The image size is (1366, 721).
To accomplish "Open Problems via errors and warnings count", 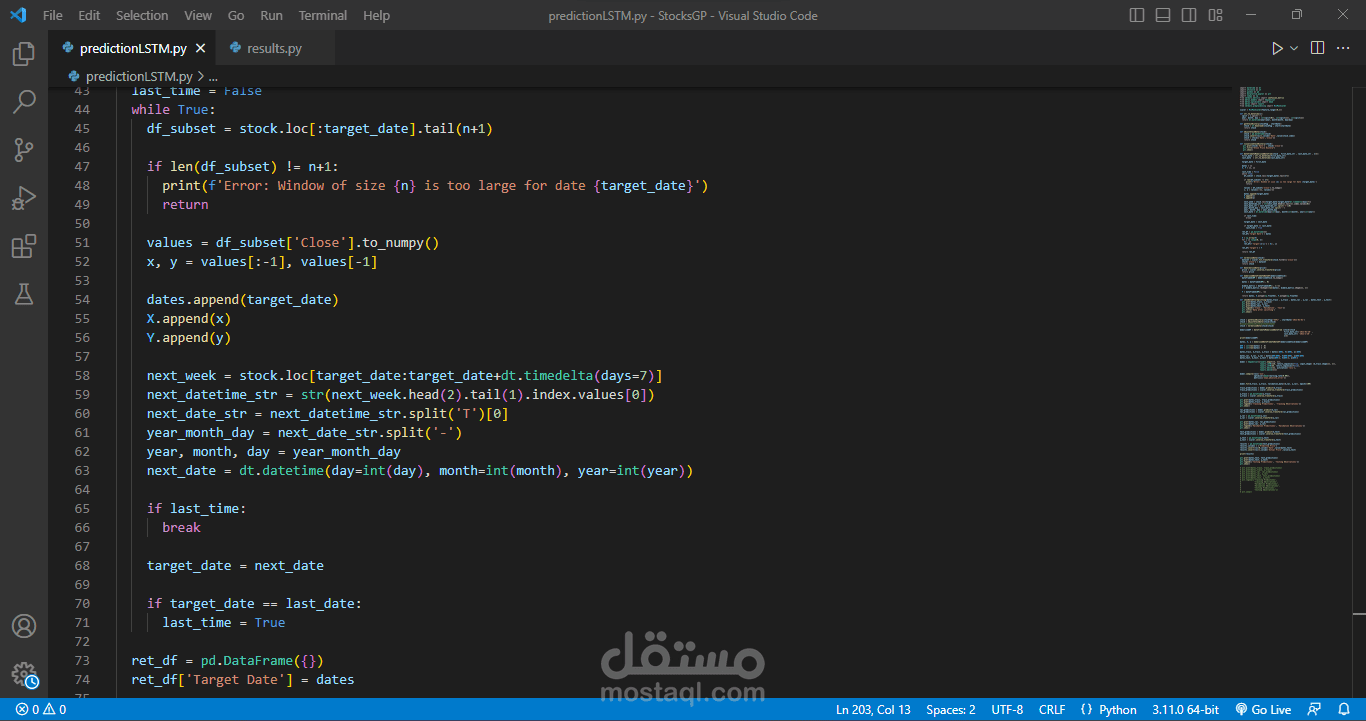I will tap(41, 710).
